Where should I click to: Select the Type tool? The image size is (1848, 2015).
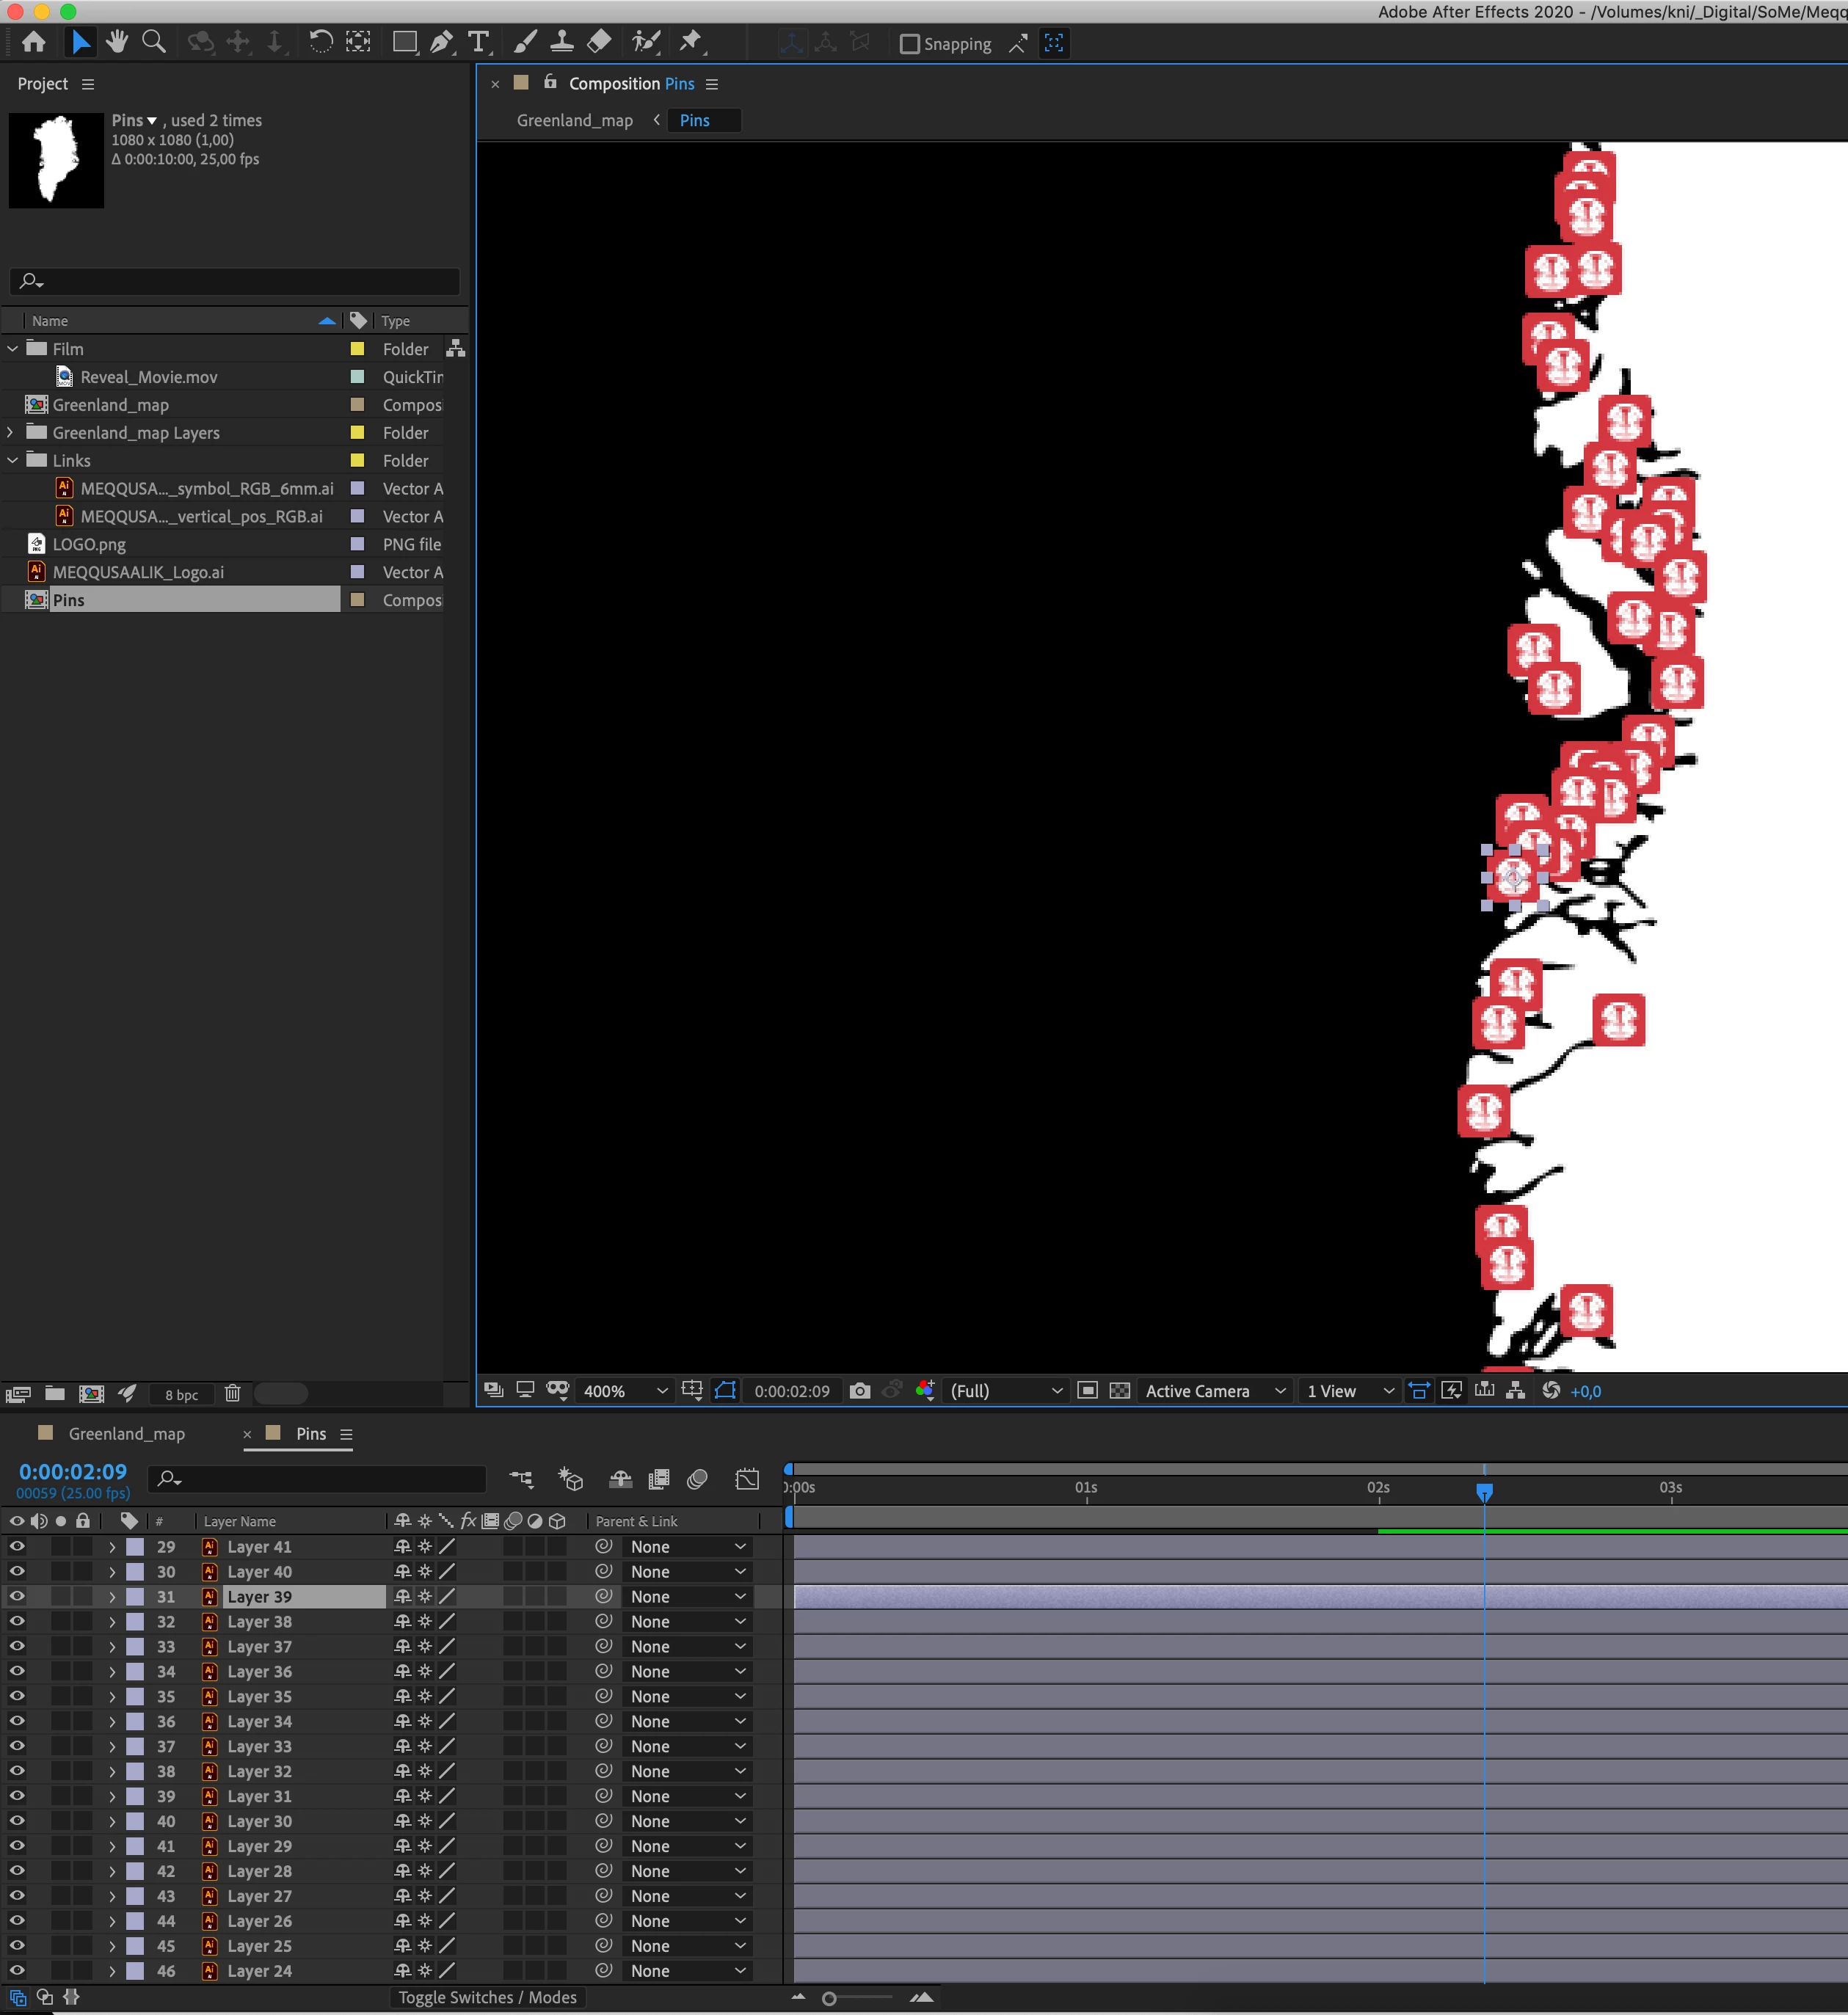[x=478, y=42]
